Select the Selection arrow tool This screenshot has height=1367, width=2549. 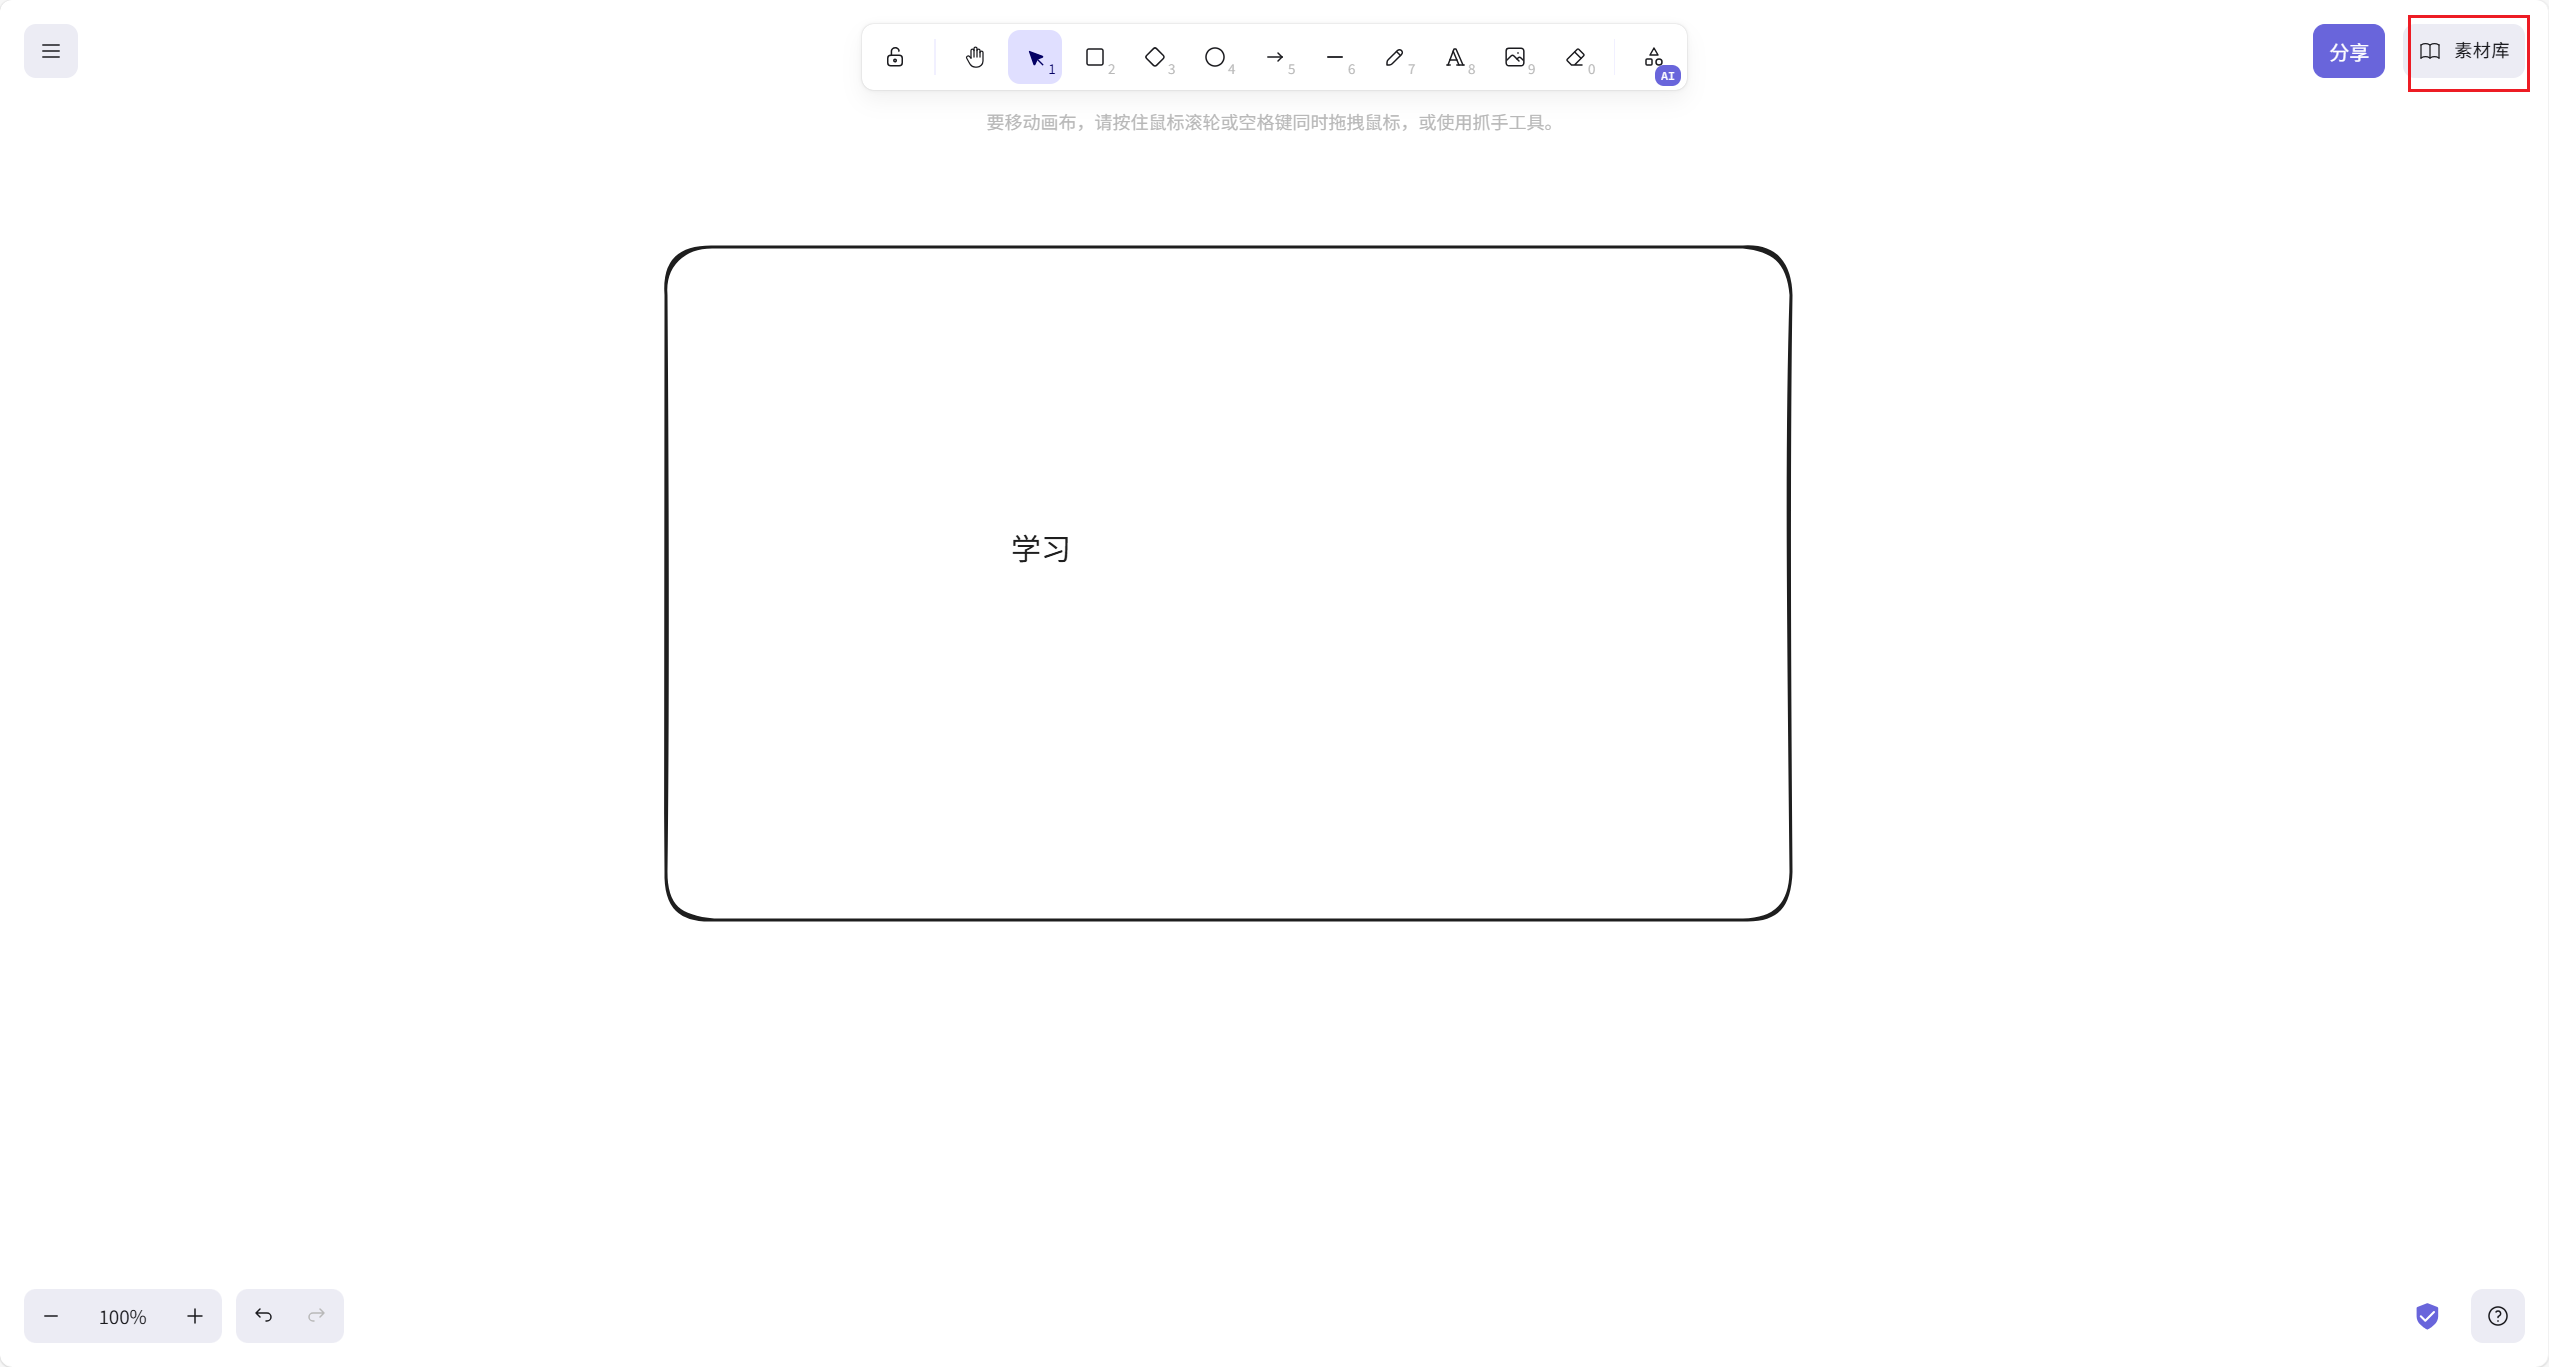click(x=1035, y=57)
